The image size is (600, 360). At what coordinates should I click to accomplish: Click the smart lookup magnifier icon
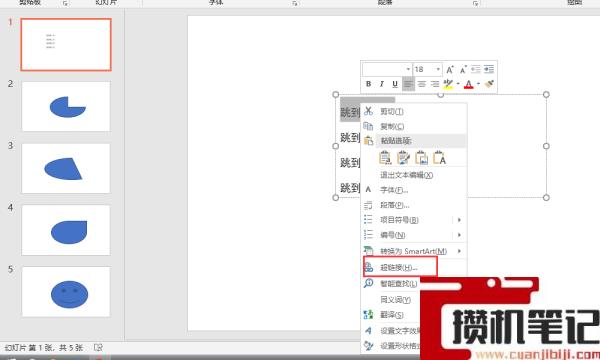(368, 283)
